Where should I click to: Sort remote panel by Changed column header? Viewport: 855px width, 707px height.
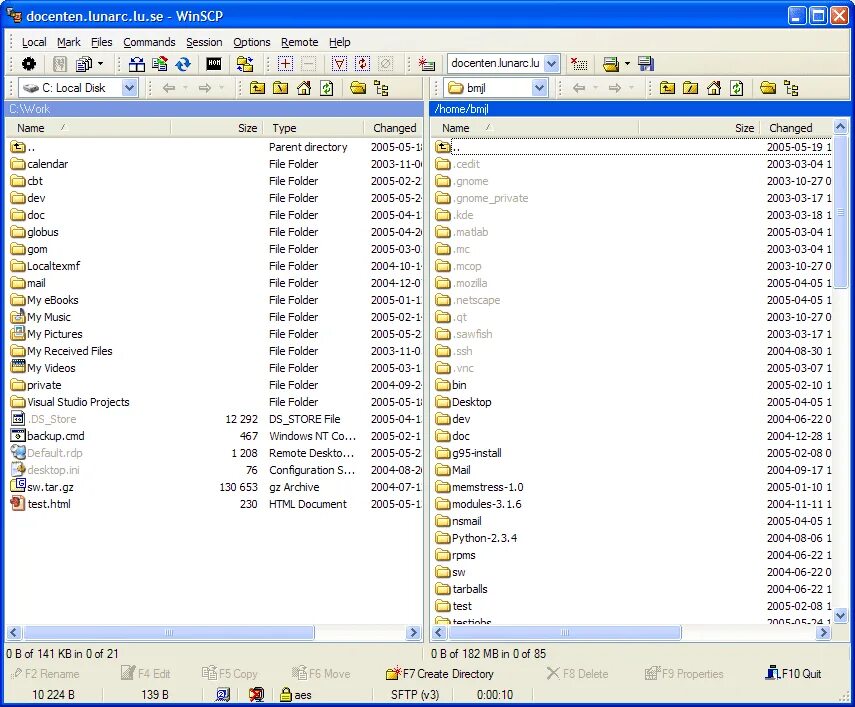coord(797,128)
